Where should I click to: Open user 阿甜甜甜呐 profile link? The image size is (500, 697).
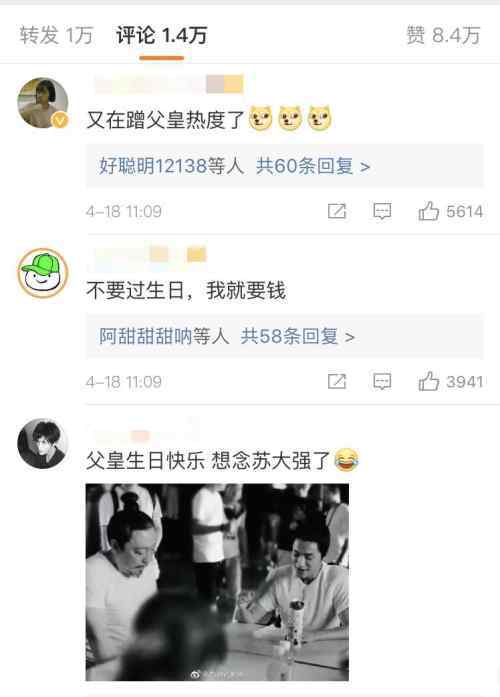tap(145, 336)
